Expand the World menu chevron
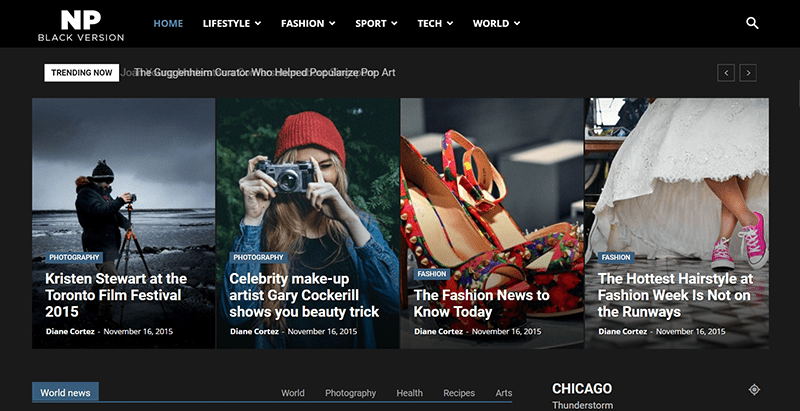The image size is (800, 411). point(517,23)
